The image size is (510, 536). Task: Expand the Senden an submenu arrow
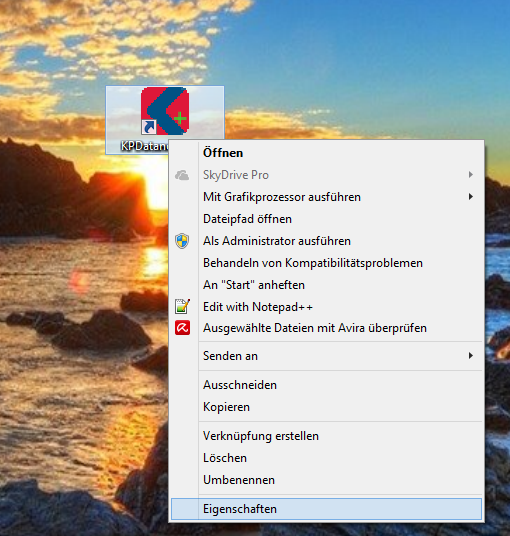(x=471, y=356)
